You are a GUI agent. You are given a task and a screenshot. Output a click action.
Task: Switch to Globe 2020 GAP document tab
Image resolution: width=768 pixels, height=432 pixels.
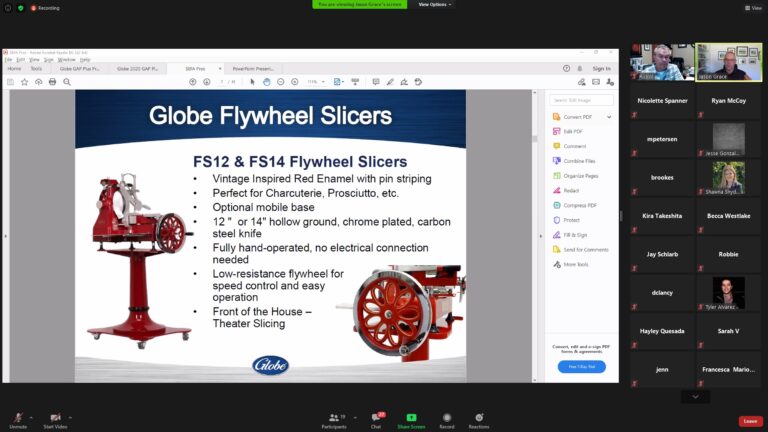tap(137, 69)
